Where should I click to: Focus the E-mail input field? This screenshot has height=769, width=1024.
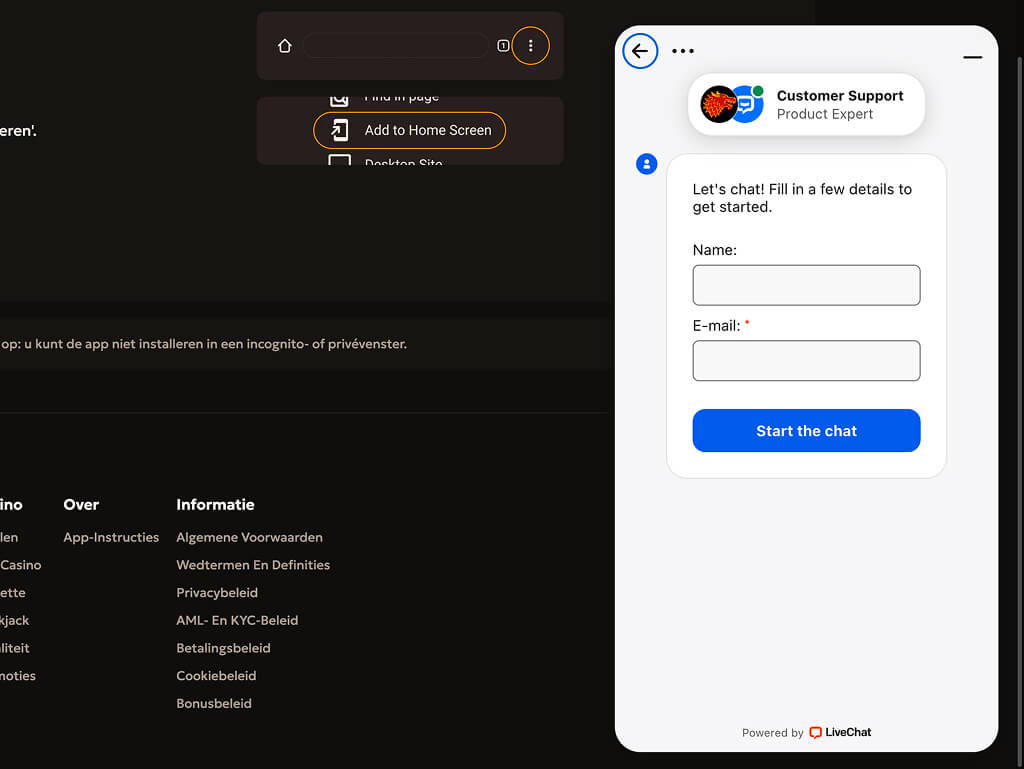[x=806, y=360]
